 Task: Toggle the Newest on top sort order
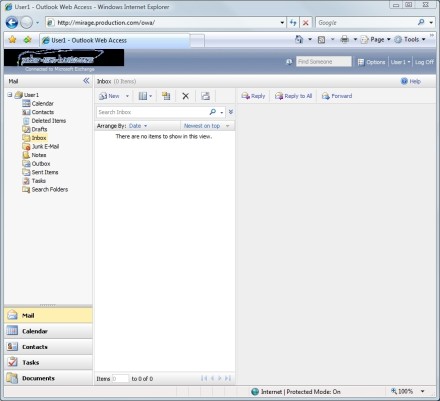206,126
